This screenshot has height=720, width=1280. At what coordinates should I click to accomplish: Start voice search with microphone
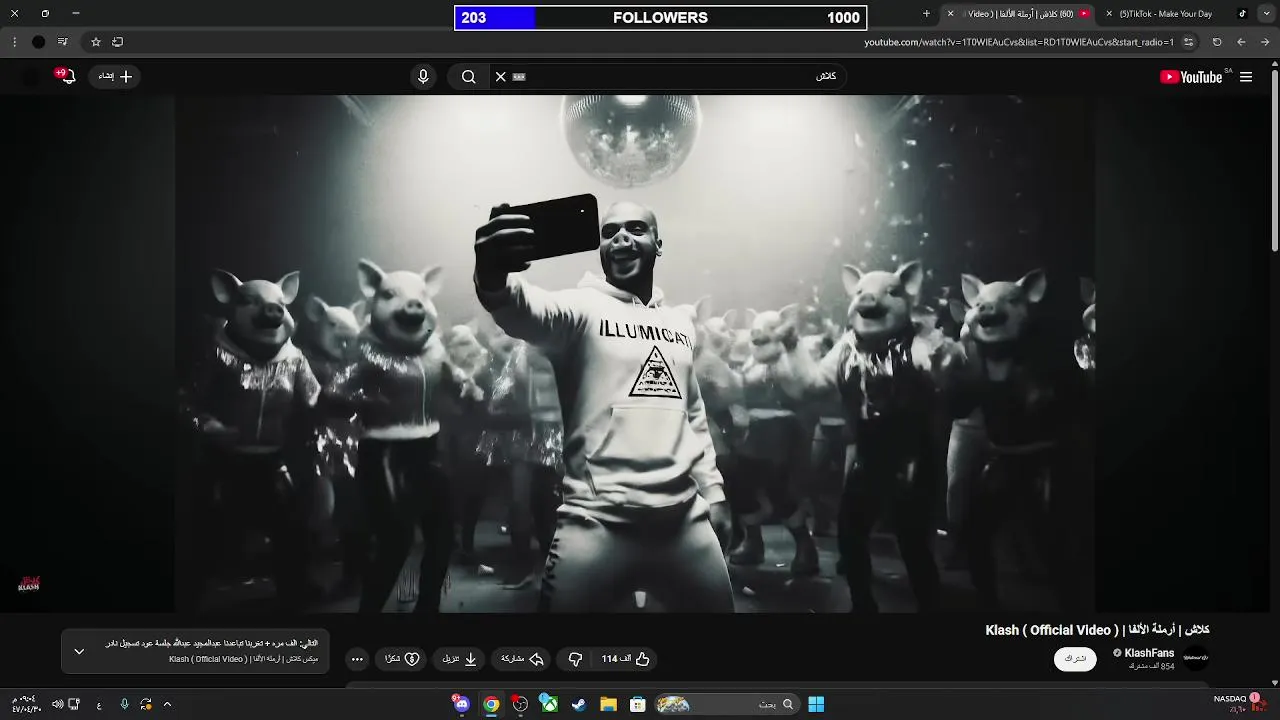click(x=423, y=76)
